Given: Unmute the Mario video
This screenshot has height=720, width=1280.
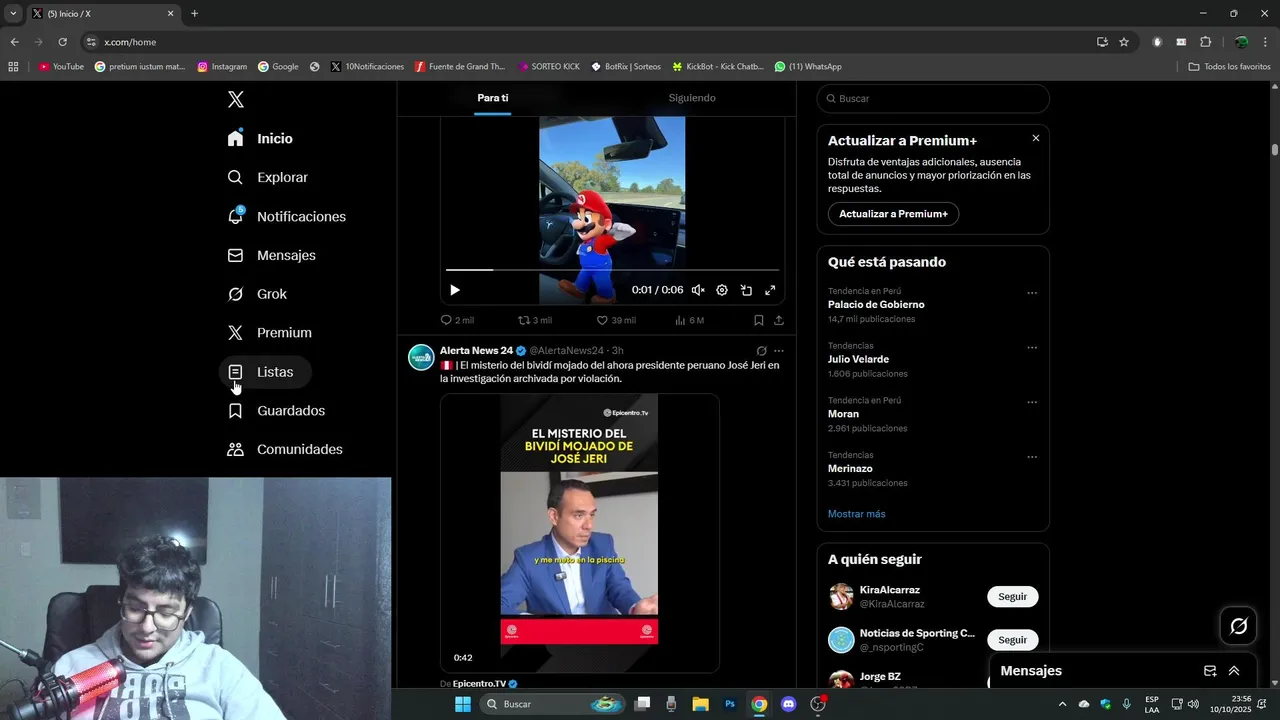Looking at the screenshot, I should 698,290.
